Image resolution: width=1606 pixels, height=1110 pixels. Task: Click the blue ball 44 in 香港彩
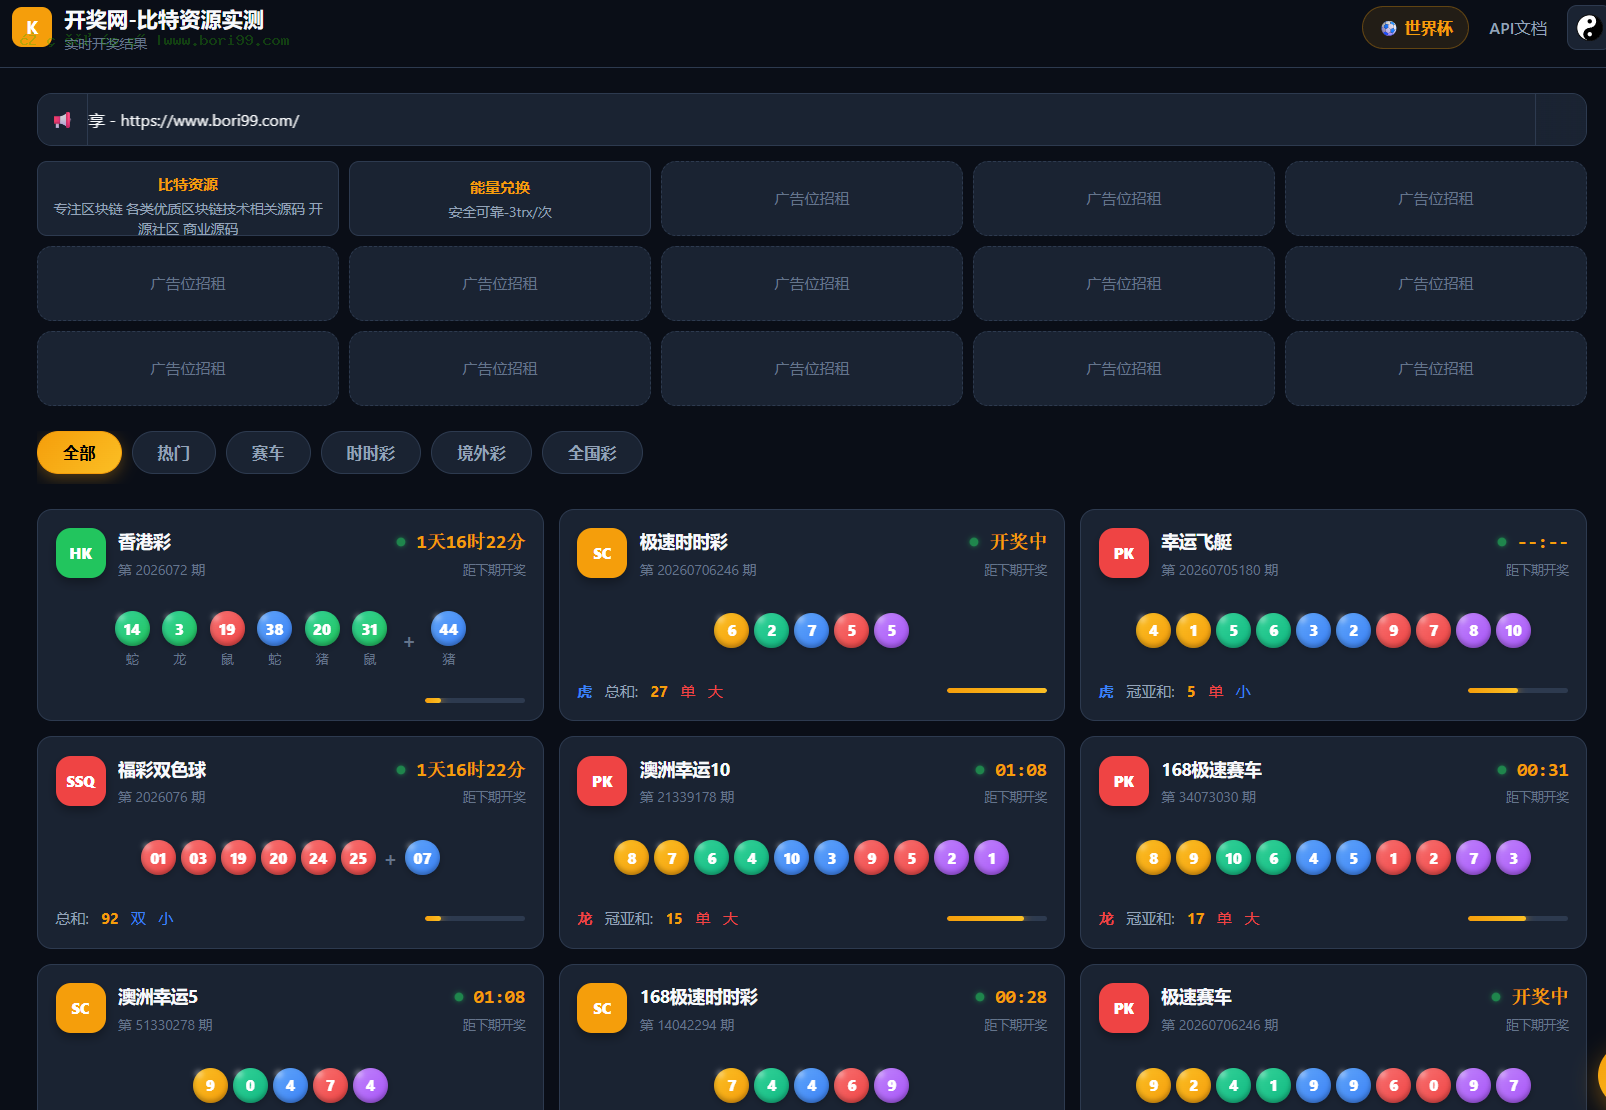coord(449,629)
